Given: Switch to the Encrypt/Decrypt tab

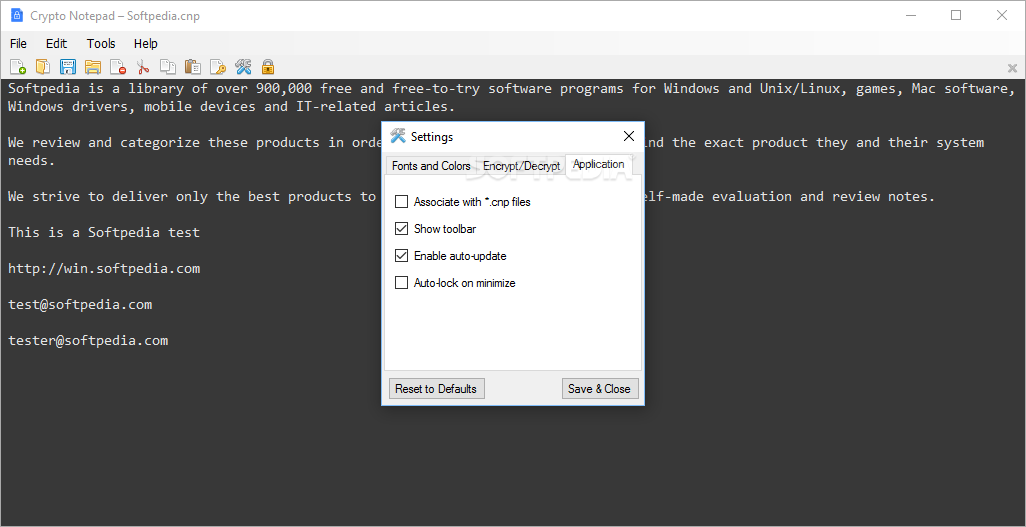Looking at the screenshot, I should click(x=522, y=166).
